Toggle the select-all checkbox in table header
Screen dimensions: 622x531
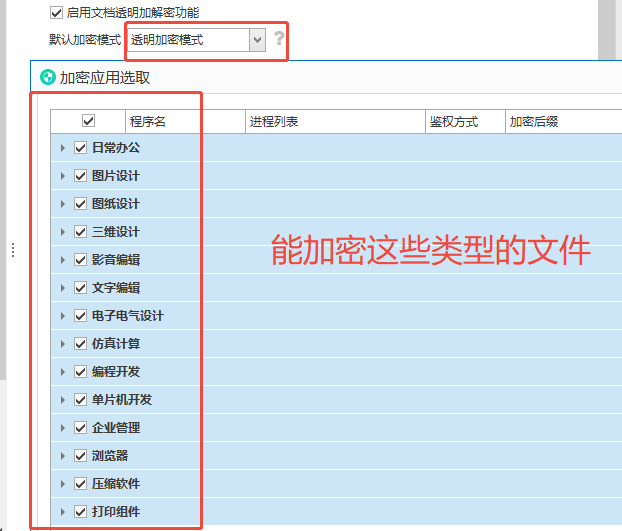pos(88,121)
